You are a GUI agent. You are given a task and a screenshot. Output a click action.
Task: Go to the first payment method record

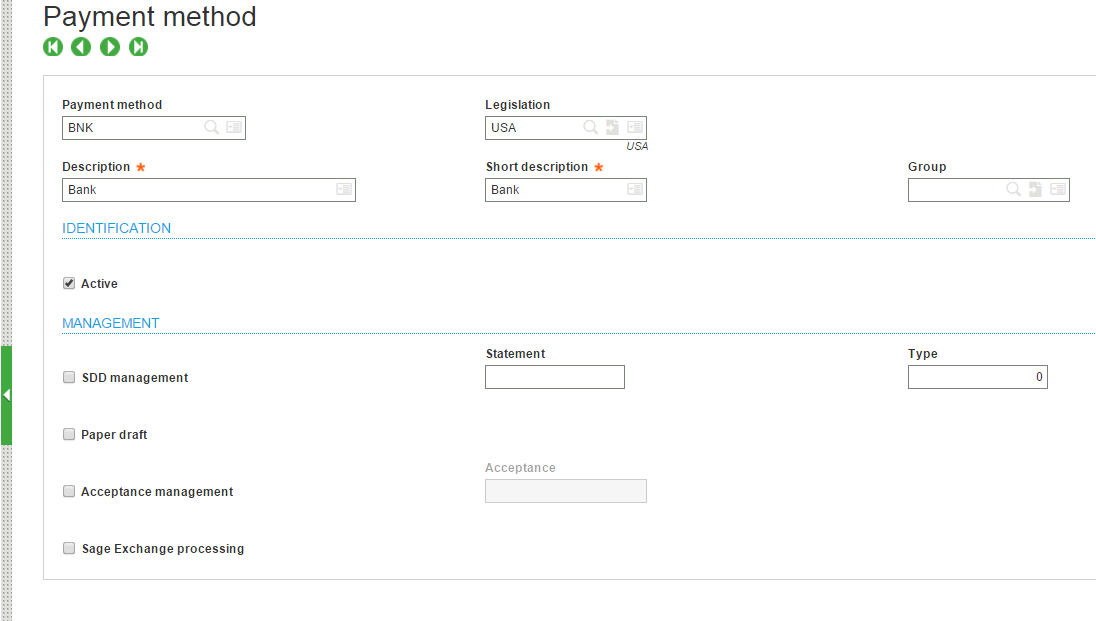53,47
